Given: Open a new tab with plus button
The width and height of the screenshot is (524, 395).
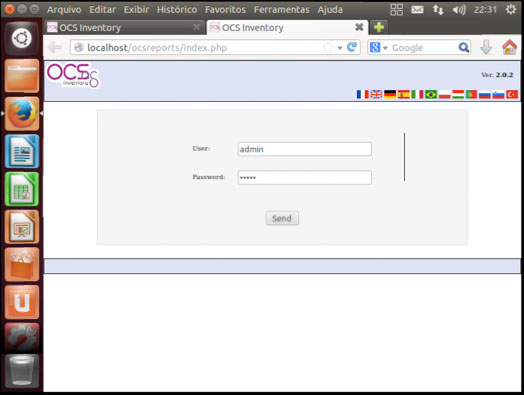Looking at the screenshot, I should pyautogui.click(x=379, y=27).
